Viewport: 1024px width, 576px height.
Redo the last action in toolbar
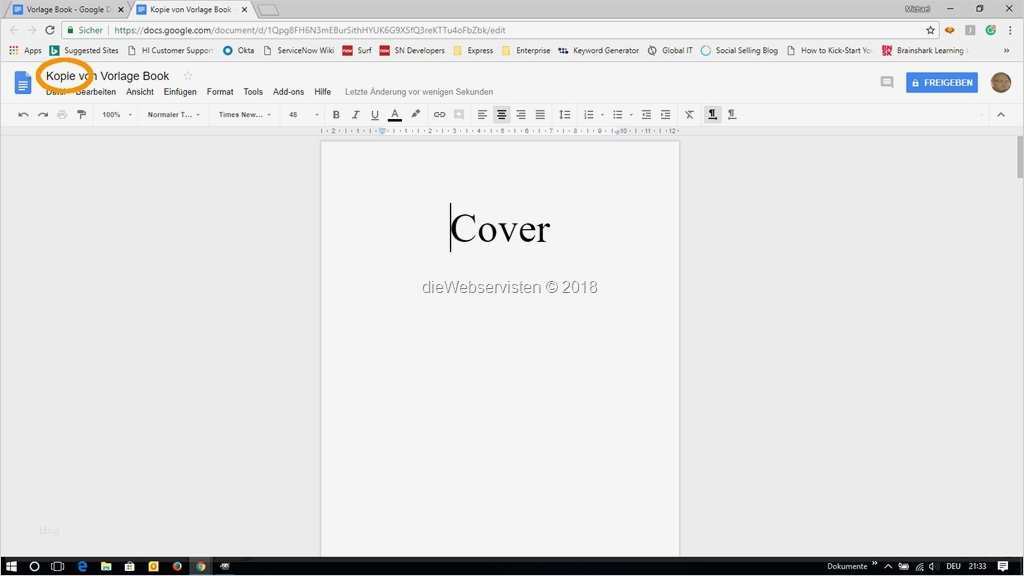(x=42, y=115)
